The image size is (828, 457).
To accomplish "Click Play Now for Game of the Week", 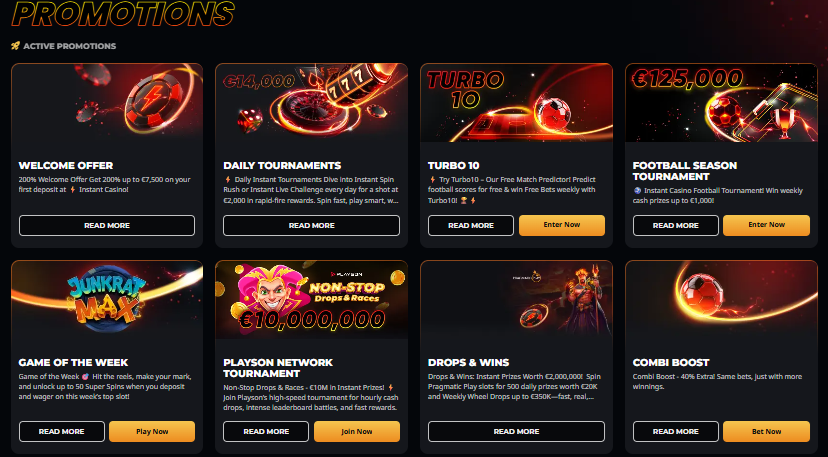I will tap(152, 432).
